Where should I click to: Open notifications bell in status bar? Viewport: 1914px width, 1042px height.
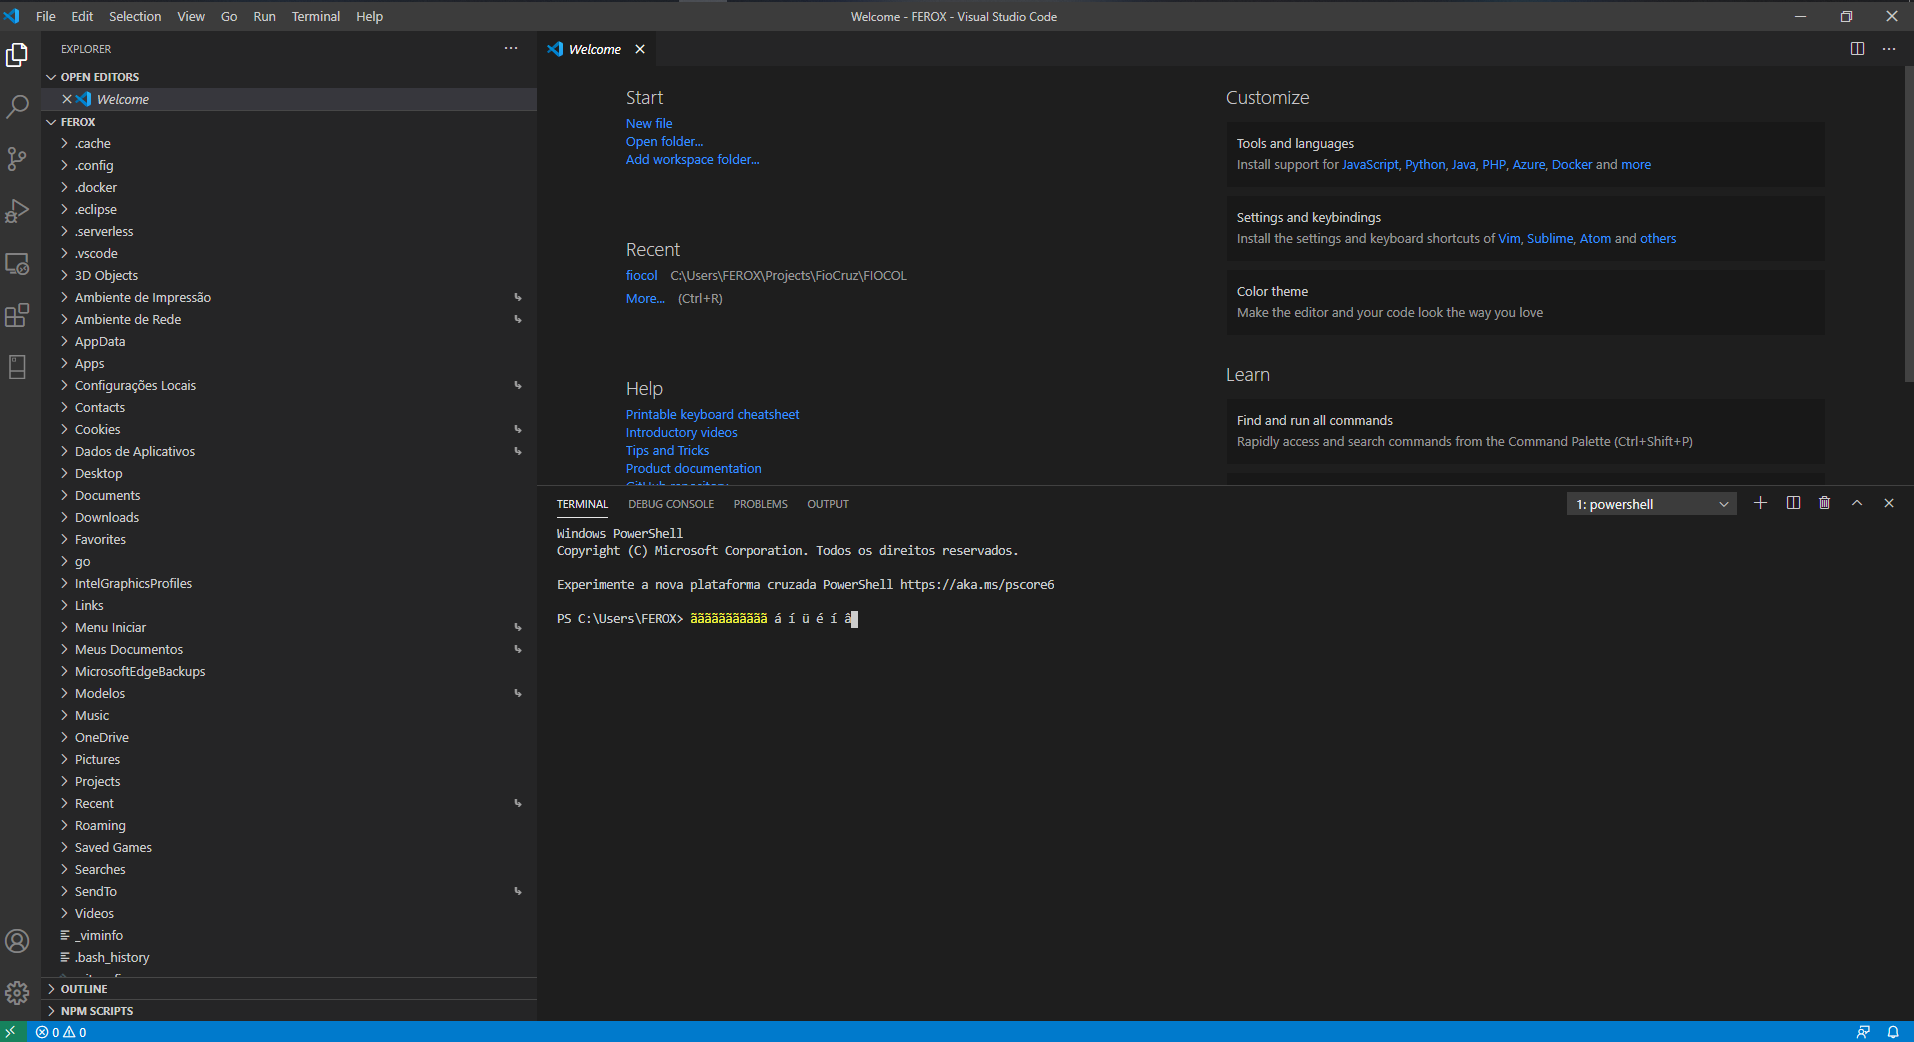[1893, 1032]
